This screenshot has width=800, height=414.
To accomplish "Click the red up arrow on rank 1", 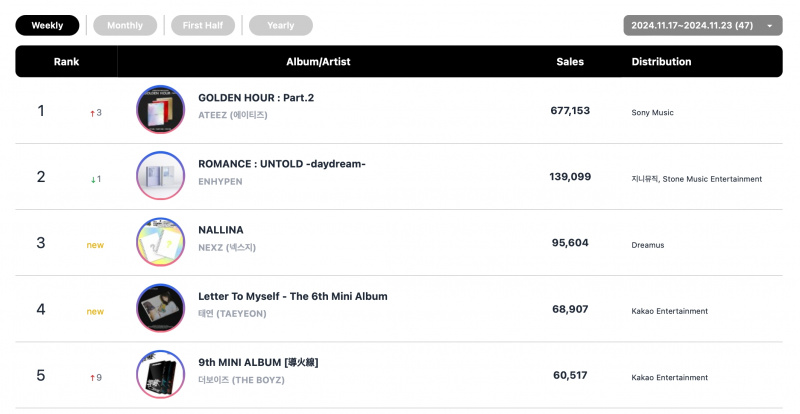I will [x=92, y=113].
